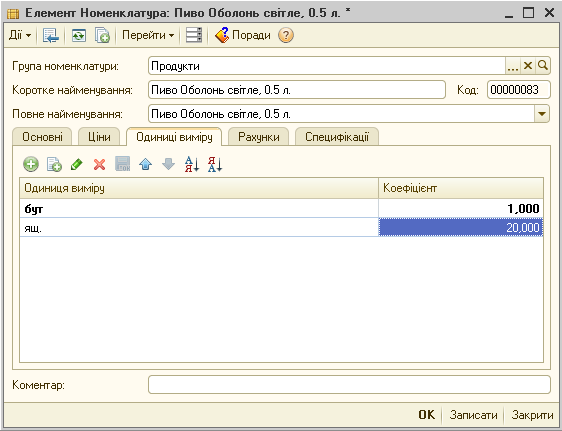This screenshot has height=431, width=562.
Task: Click the coefficient cell 1,000
Action: [461, 208]
